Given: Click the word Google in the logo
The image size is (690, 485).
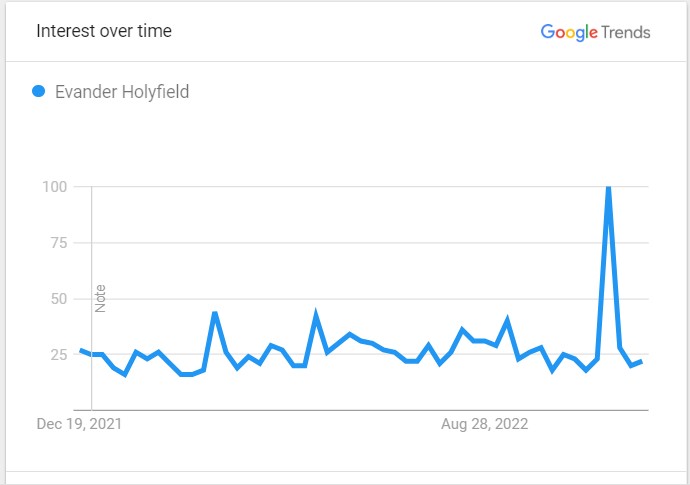Looking at the screenshot, I should coord(569,32).
